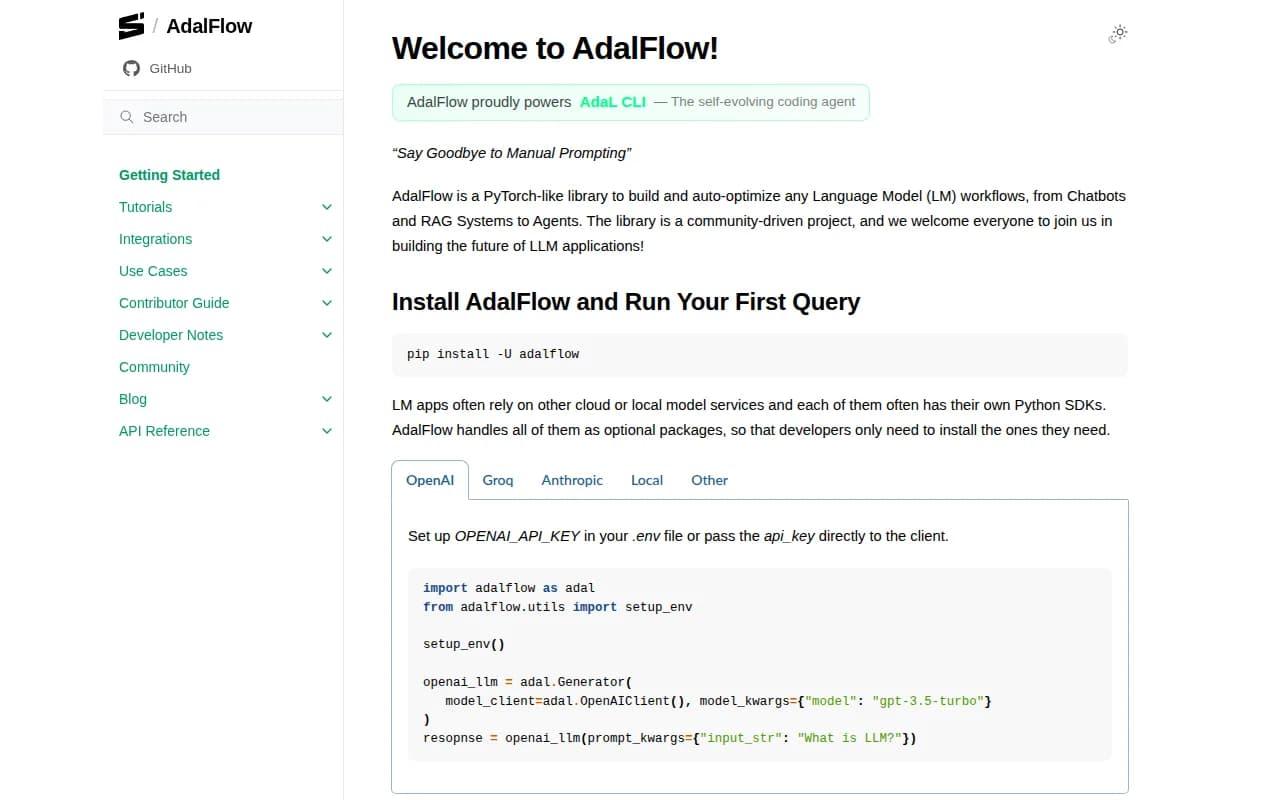Click the OpenAI Python code snippet
This screenshot has width=1280, height=800.
[760, 663]
